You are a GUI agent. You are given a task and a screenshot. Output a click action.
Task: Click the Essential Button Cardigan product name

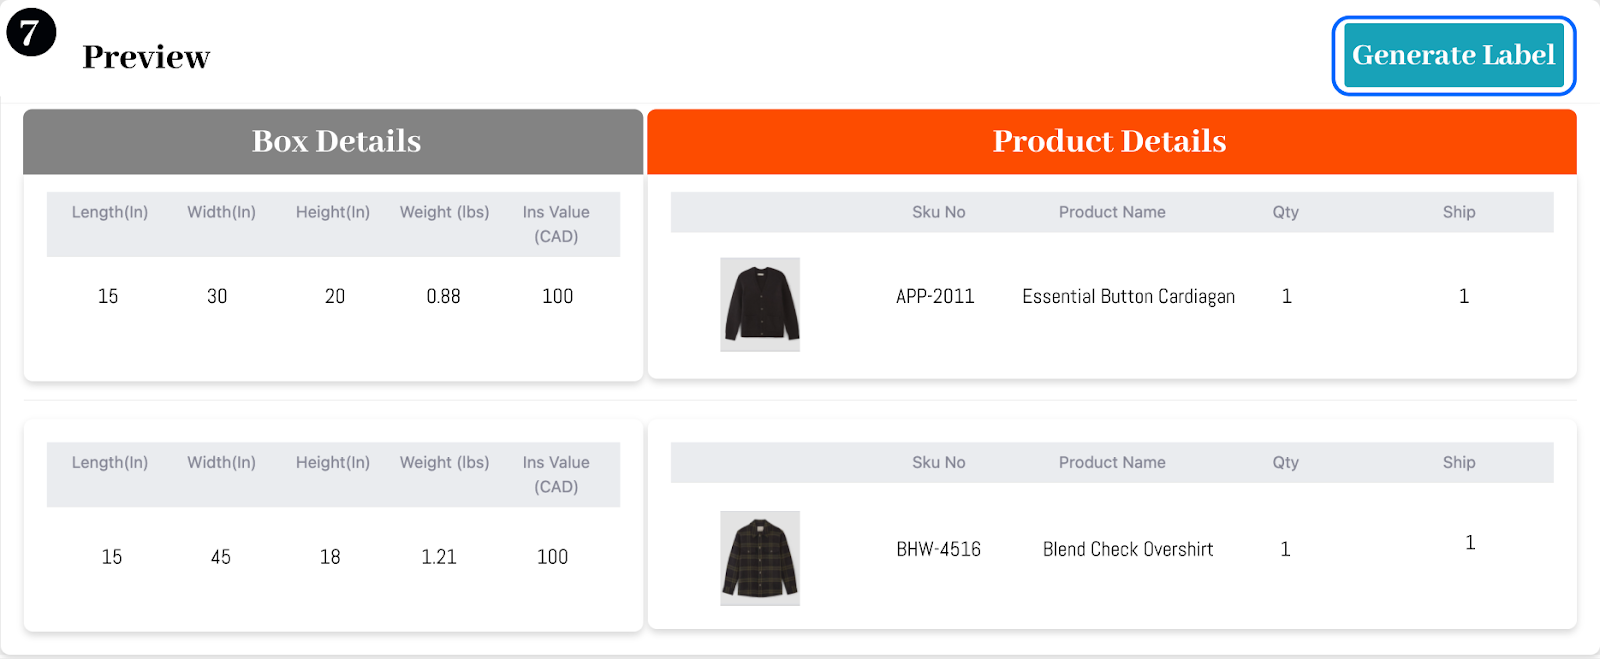(x=1128, y=296)
